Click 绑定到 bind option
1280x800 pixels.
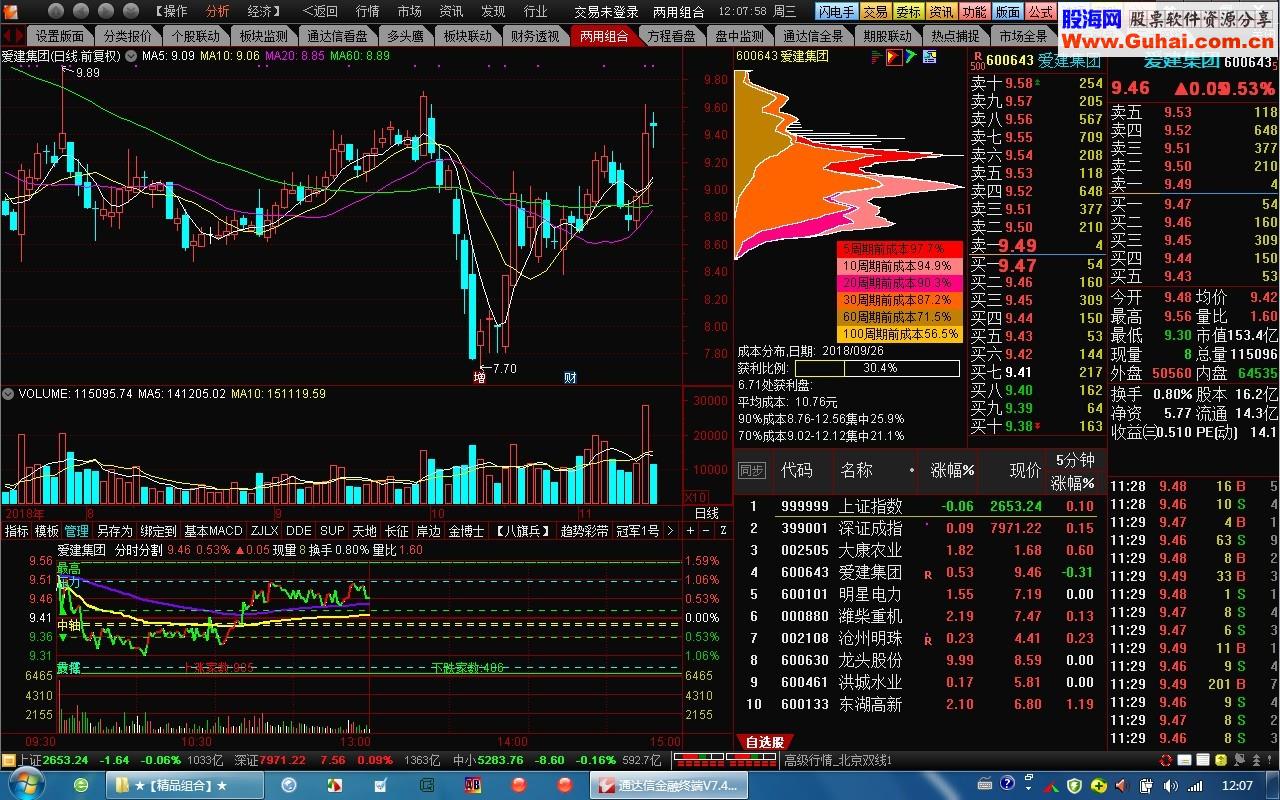[x=158, y=531]
